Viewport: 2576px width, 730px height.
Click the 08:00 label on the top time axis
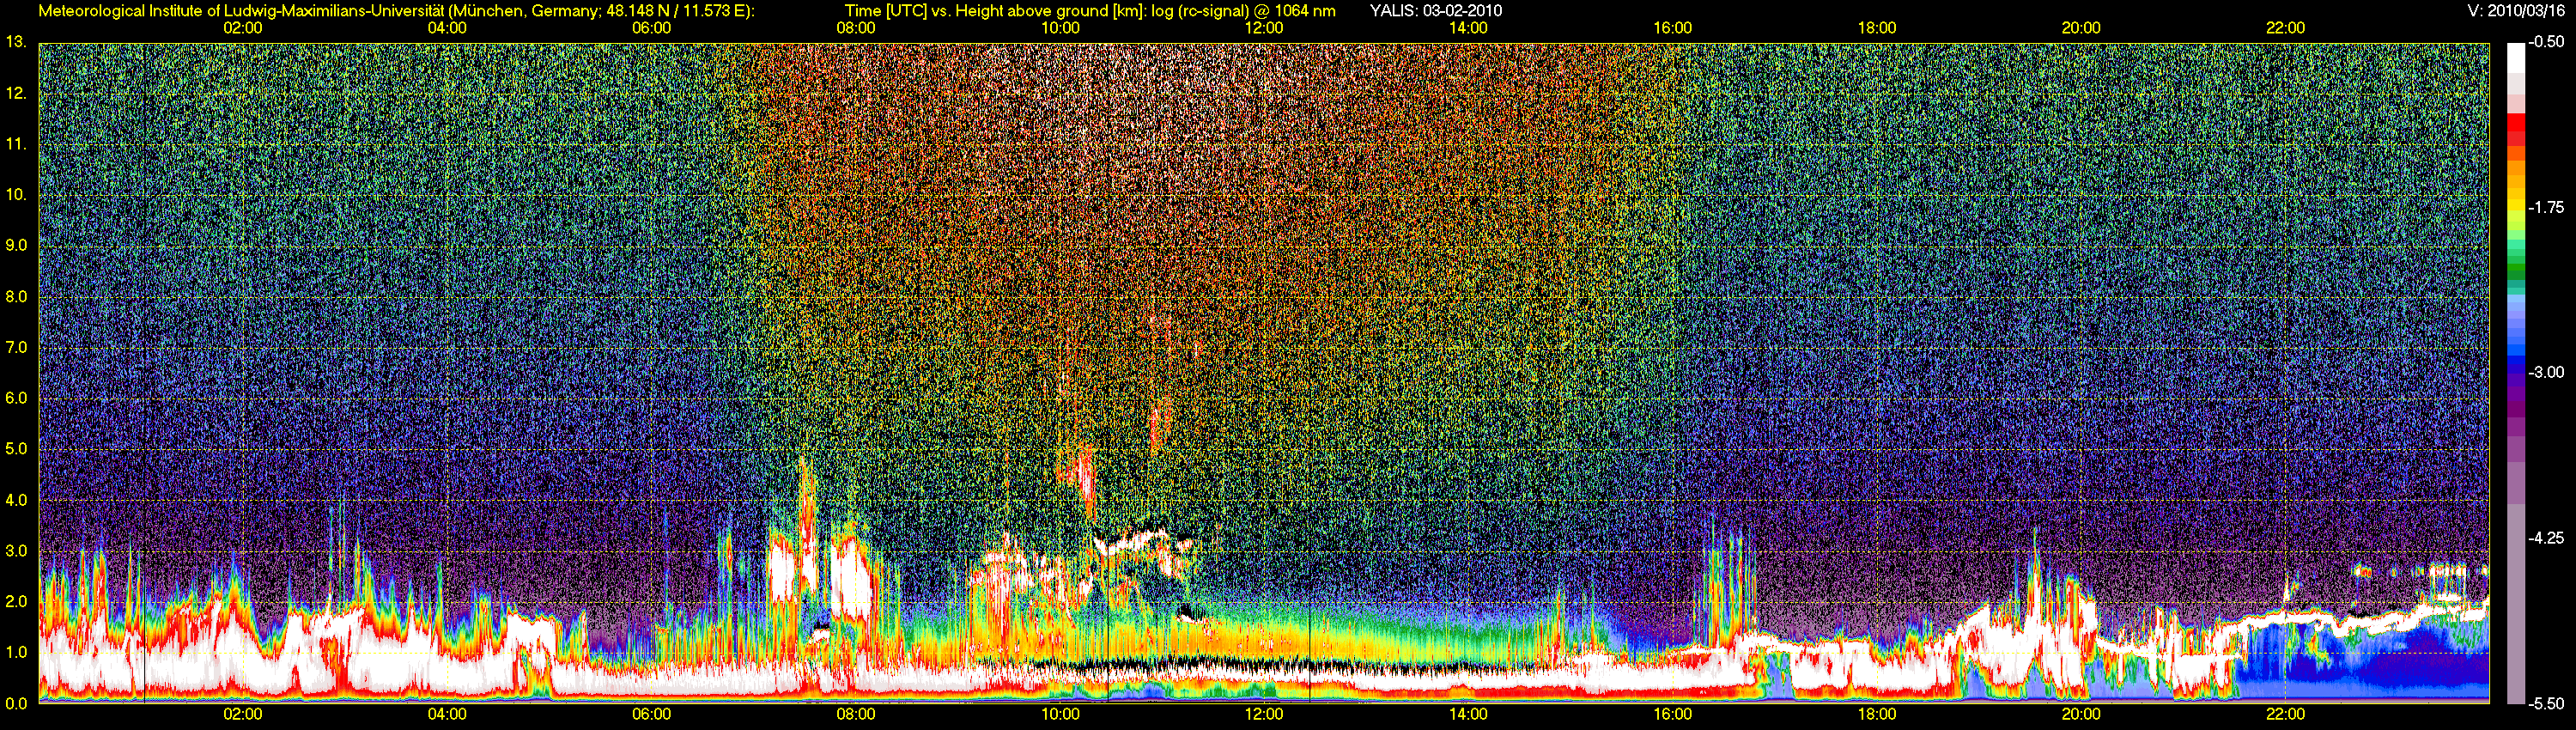point(856,28)
